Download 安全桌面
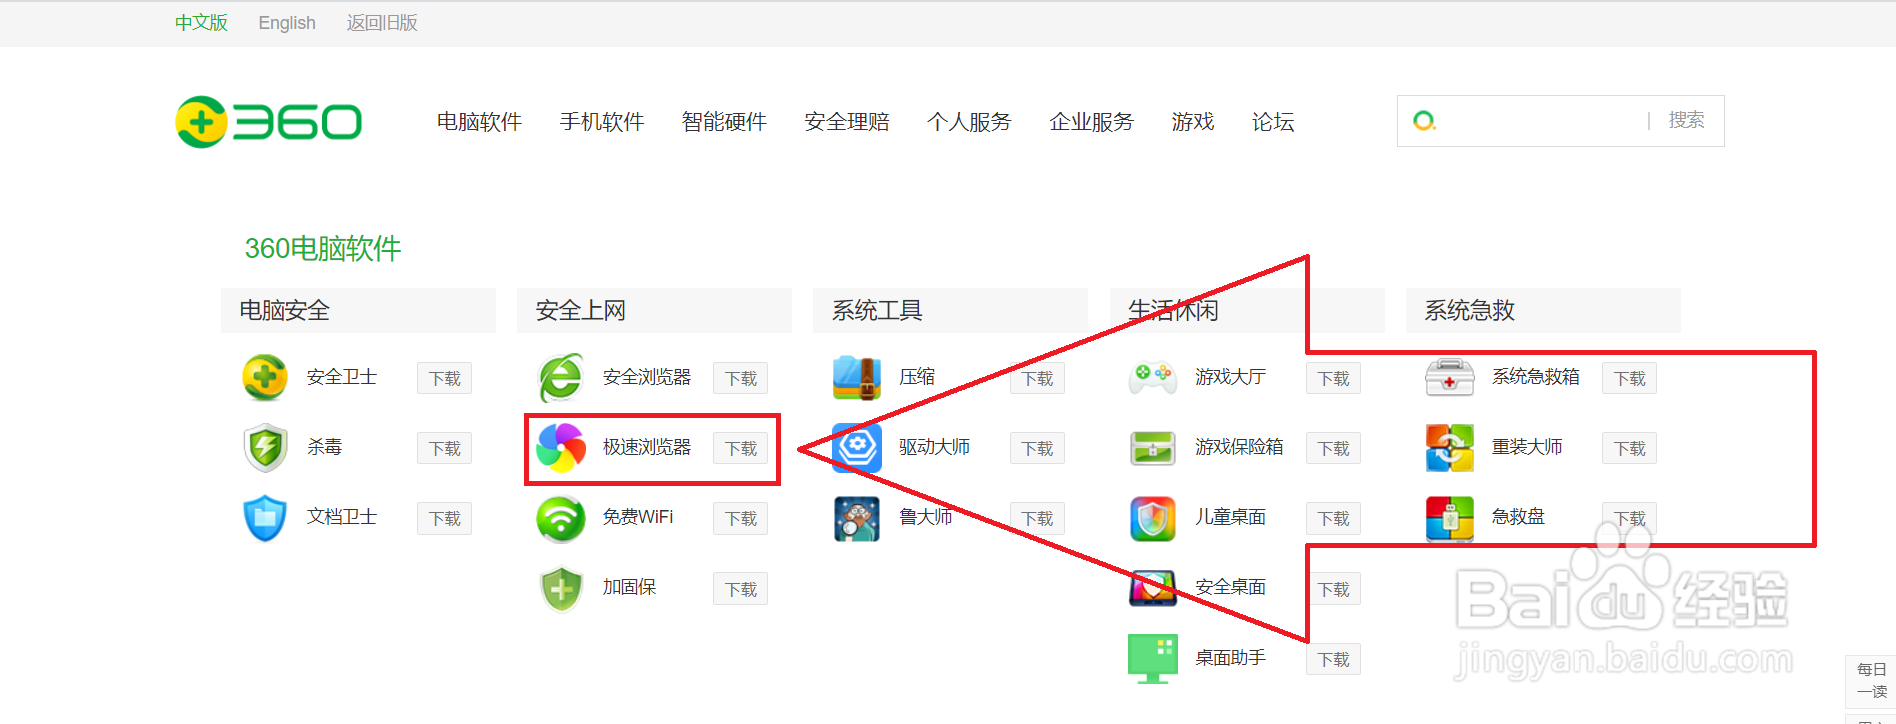Screen dimensions: 1896x724 tap(1333, 589)
